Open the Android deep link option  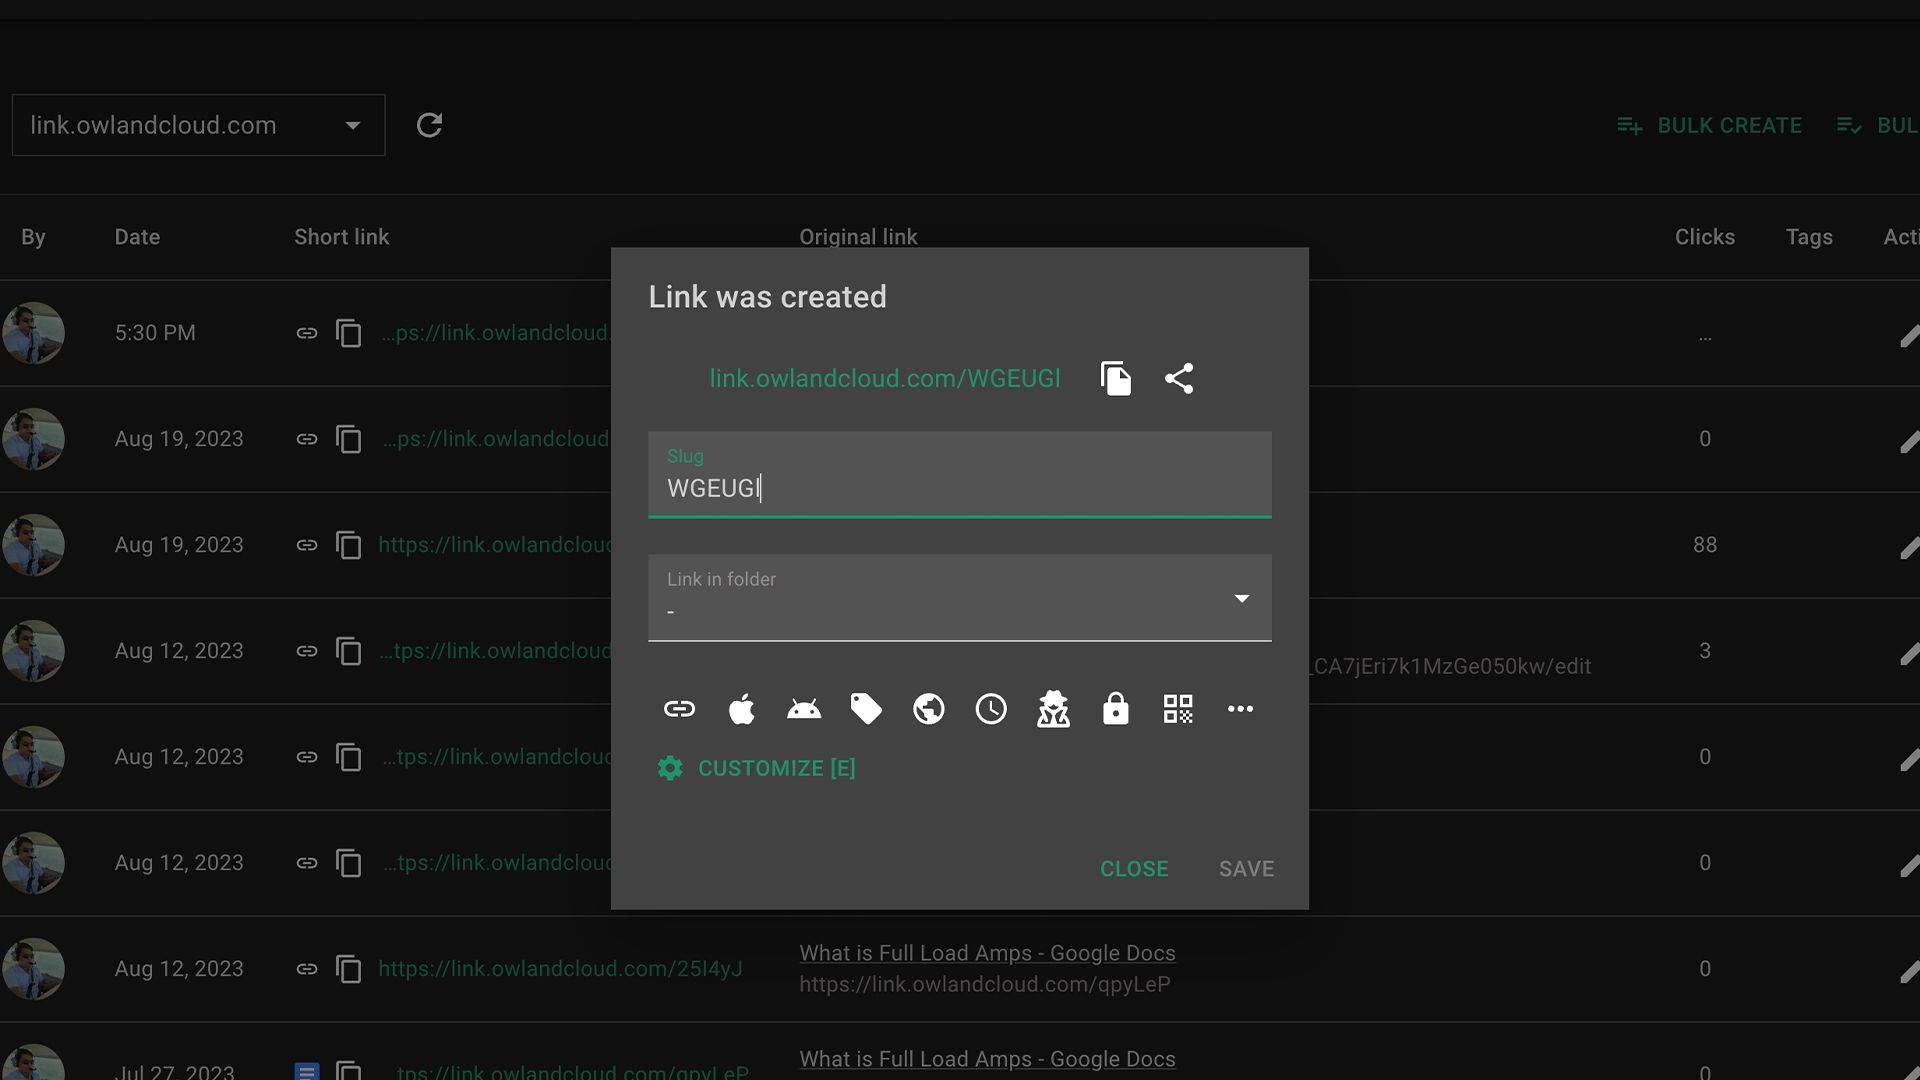tap(804, 710)
